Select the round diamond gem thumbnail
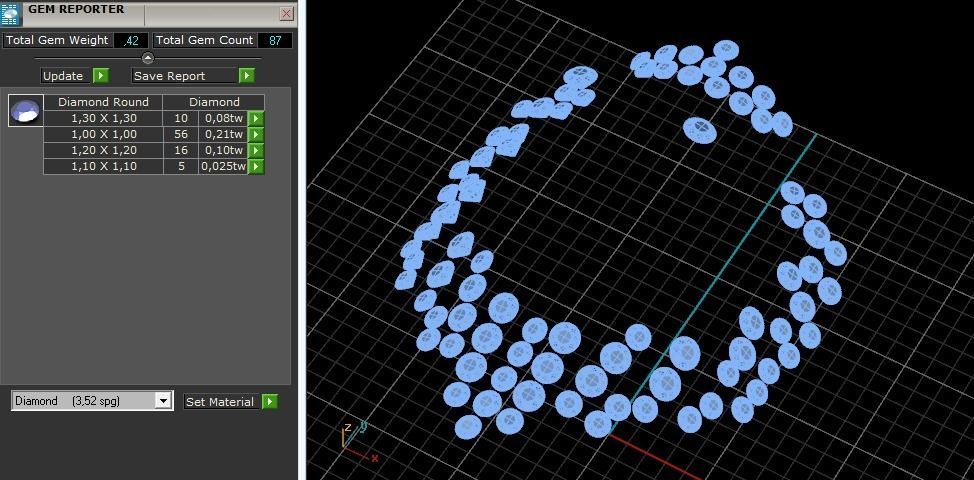This screenshot has width=974, height=480. pyautogui.click(x=25, y=111)
